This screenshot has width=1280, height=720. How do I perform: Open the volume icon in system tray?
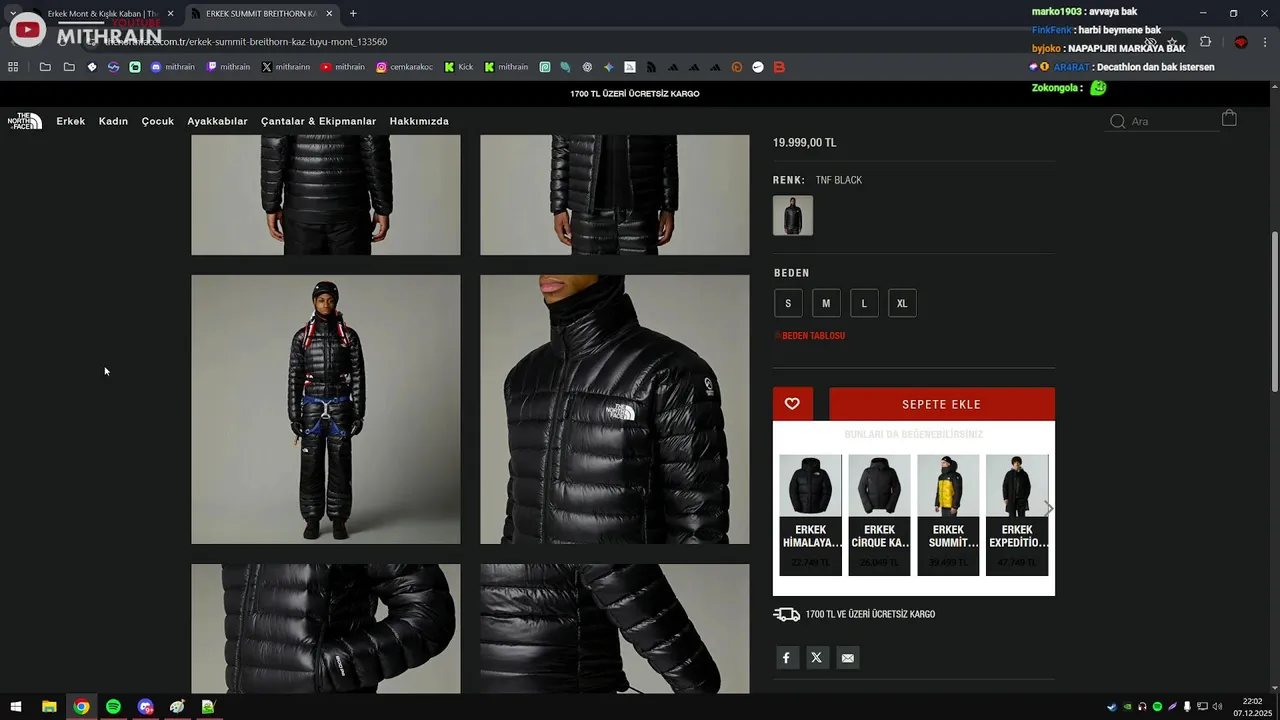[1219, 707]
